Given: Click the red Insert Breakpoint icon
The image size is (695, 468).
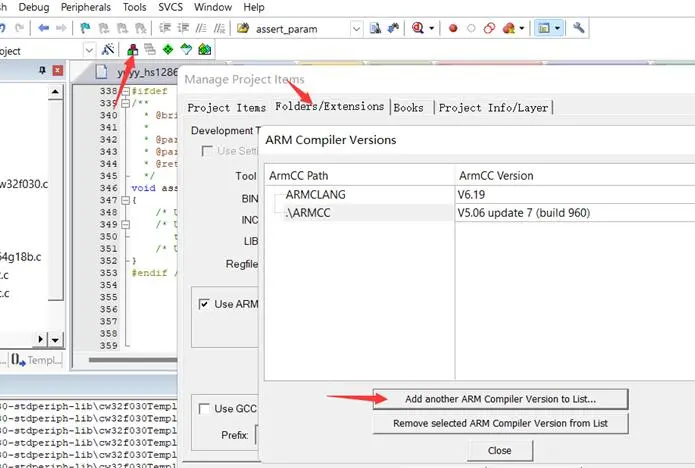Looking at the screenshot, I should (453, 29).
